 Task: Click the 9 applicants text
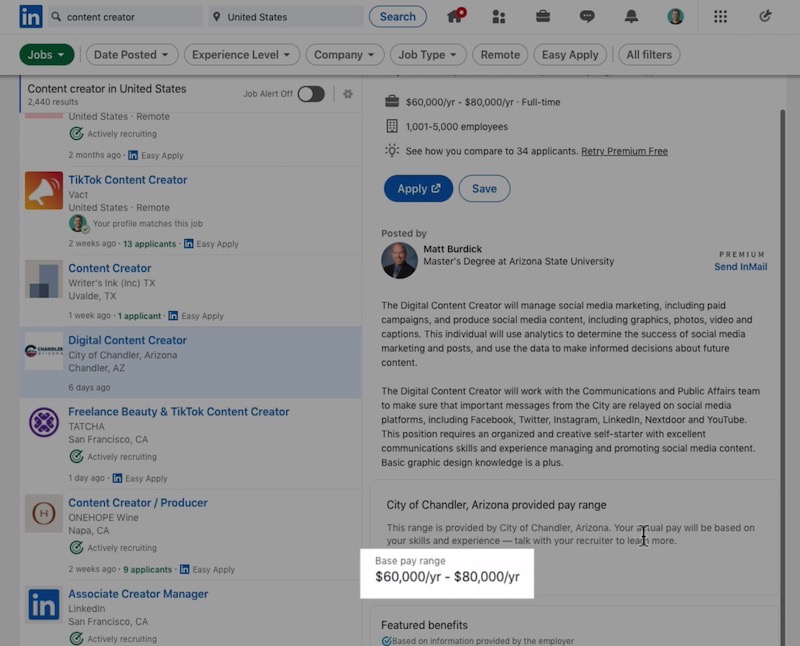147,569
